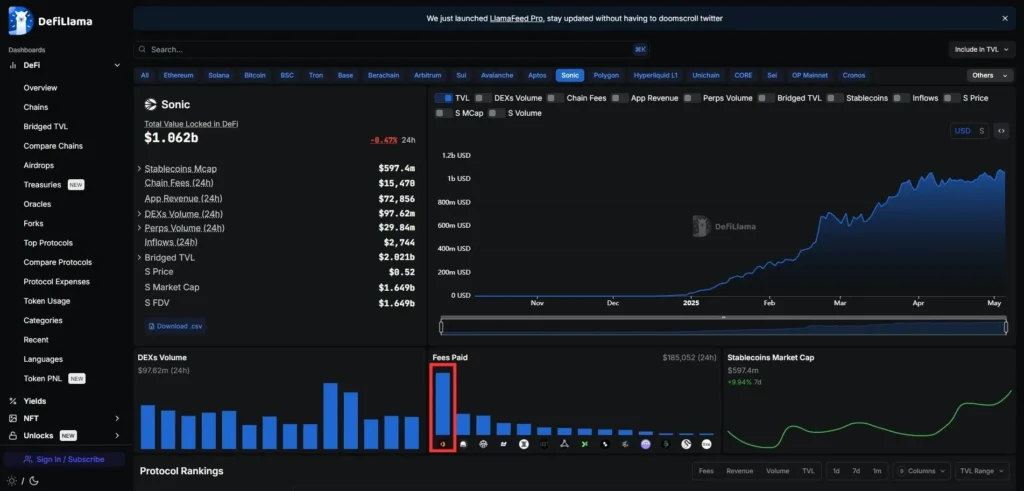The width and height of the screenshot is (1024, 491).
Task: Switch to light theme via sun icon
Action: pos(12,481)
